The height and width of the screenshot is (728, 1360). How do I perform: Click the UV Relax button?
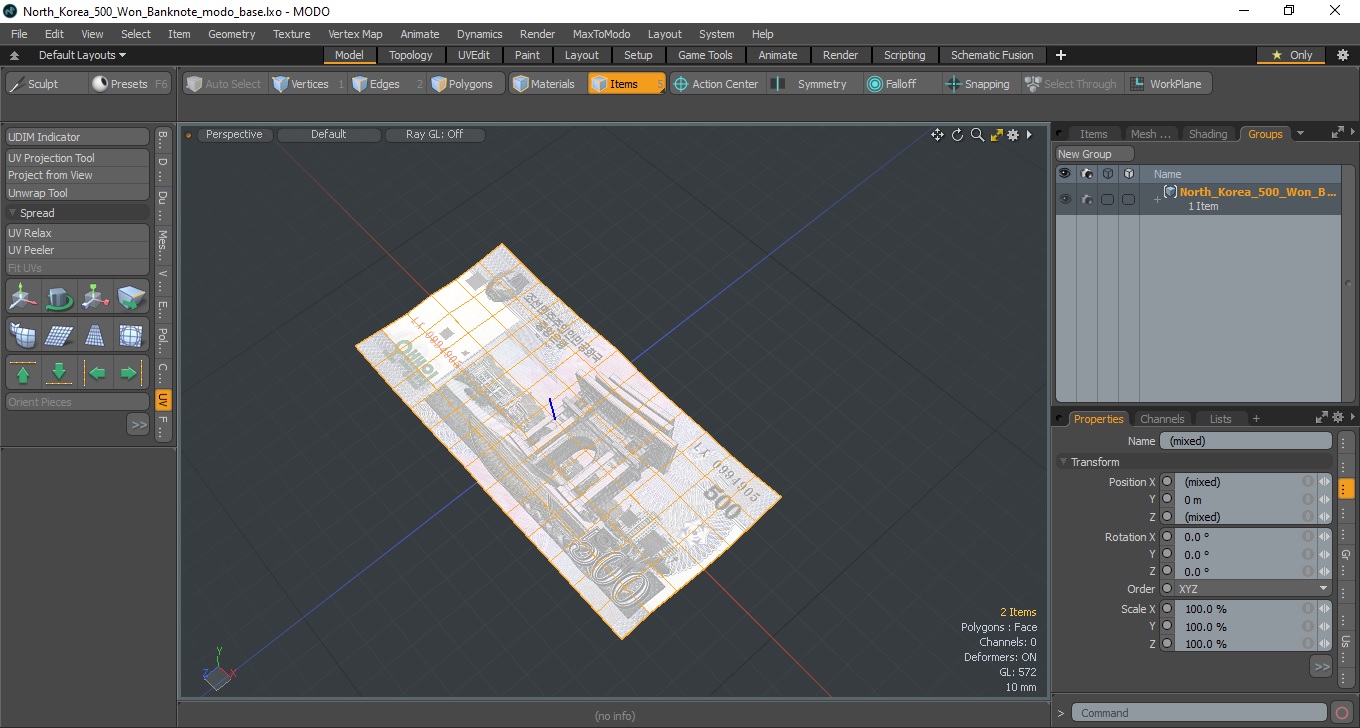point(78,233)
